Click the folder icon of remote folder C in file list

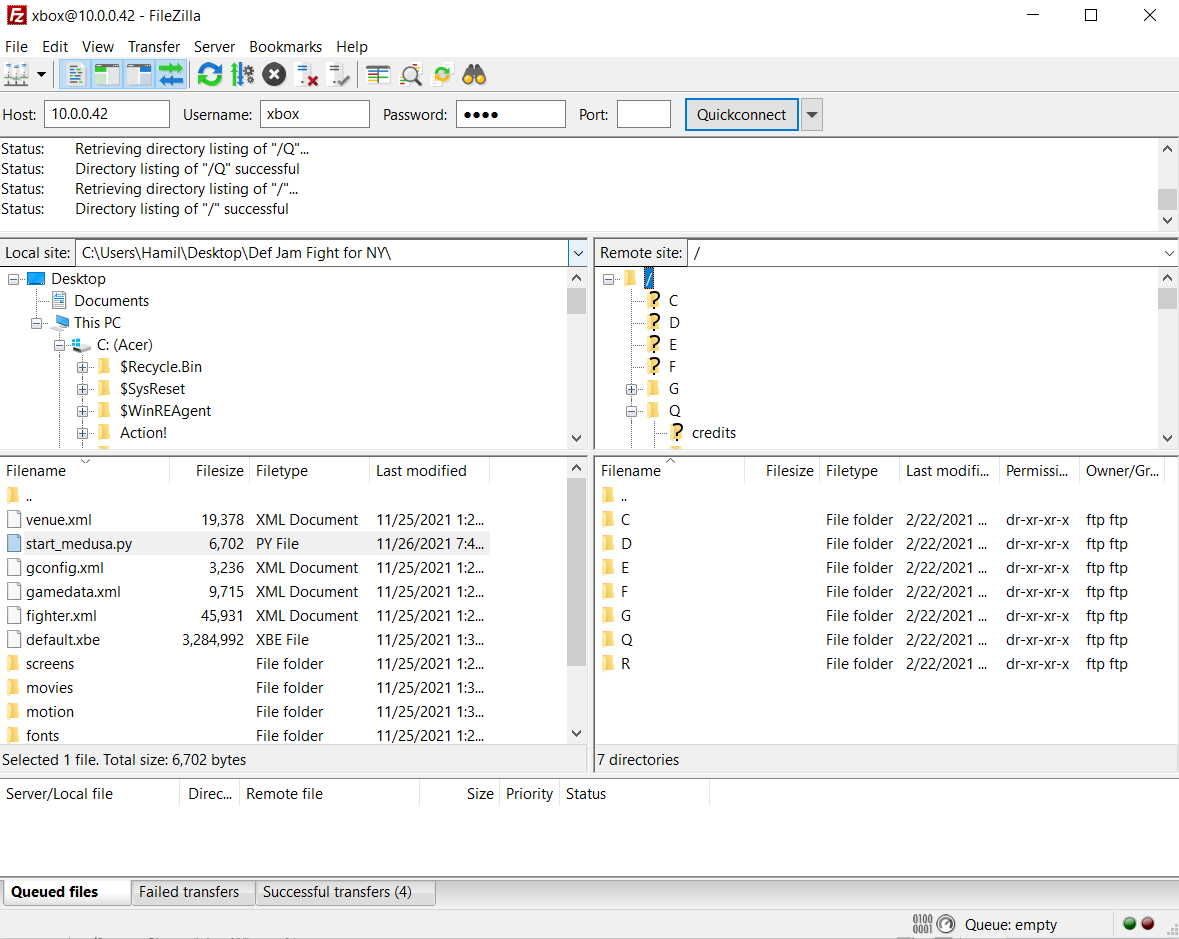608,519
